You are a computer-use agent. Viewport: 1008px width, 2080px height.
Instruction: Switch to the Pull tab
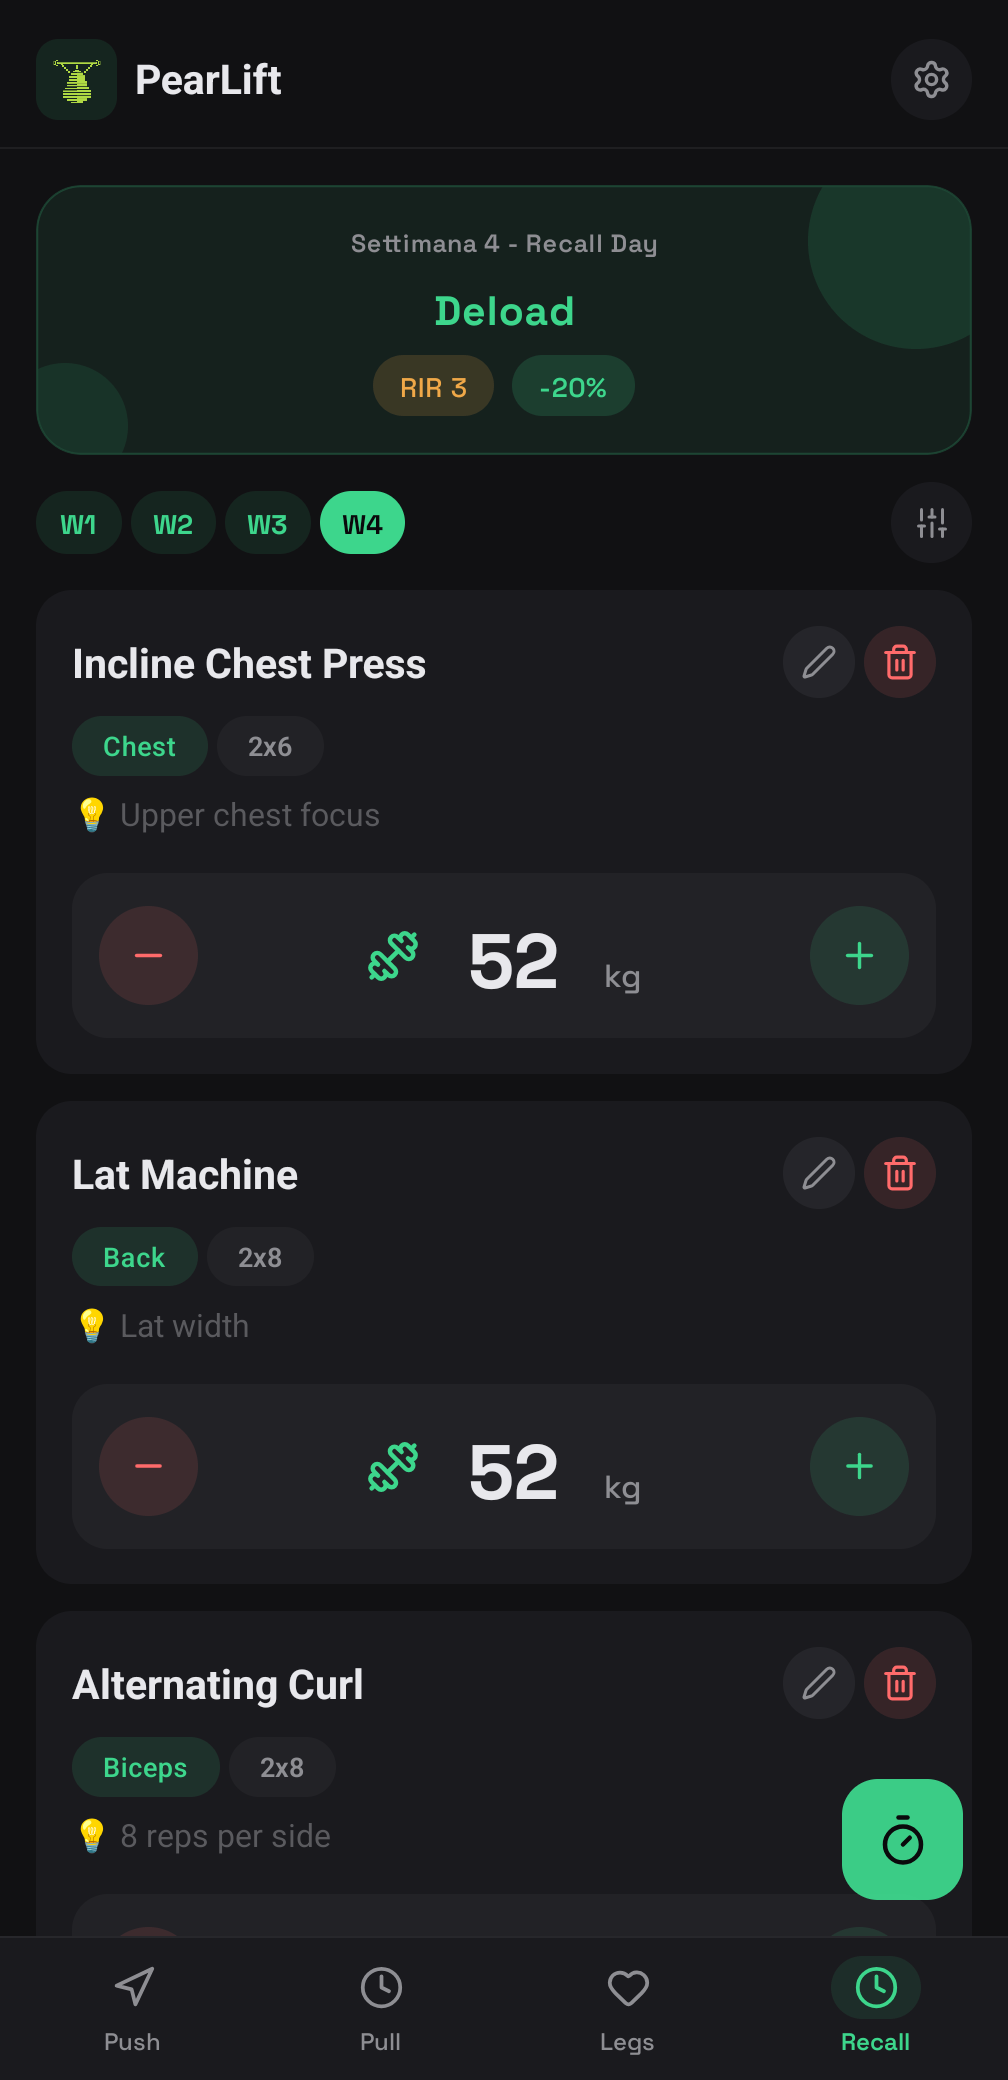pos(380,2008)
